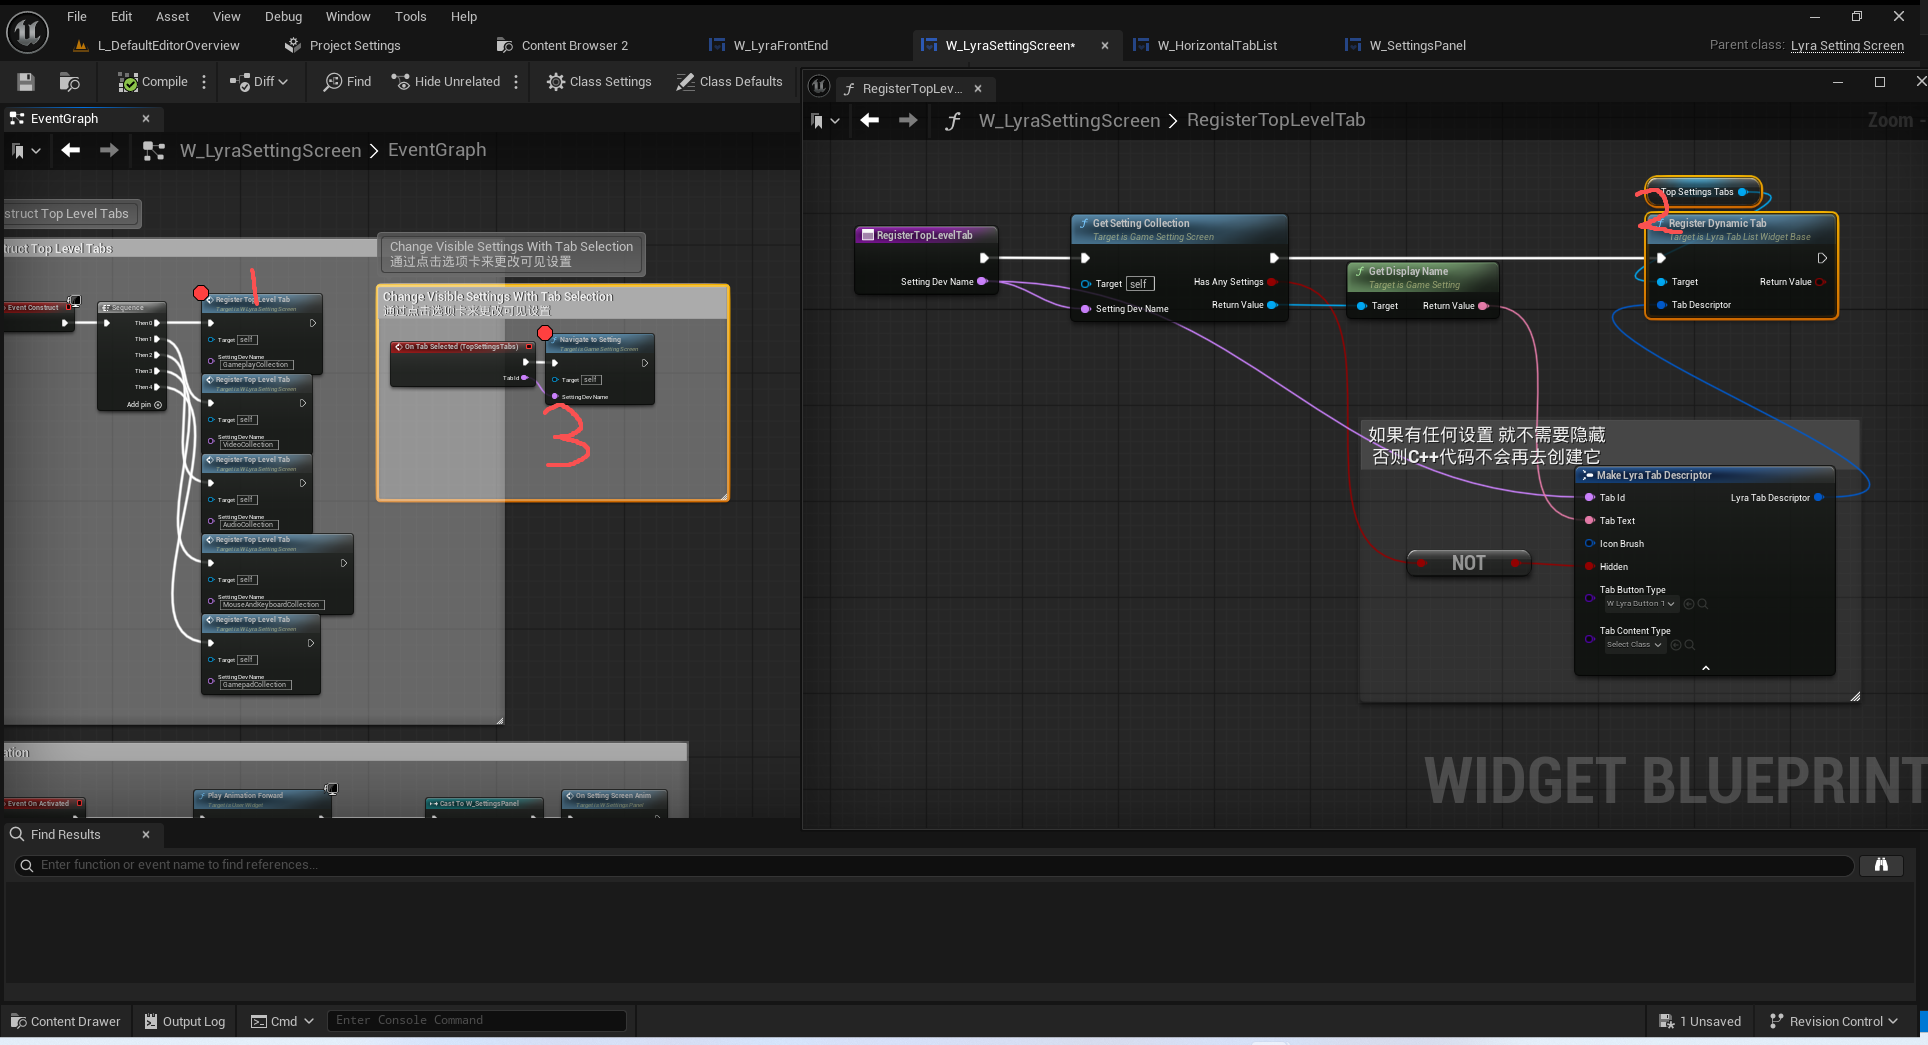The width and height of the screenshot is (1928, 1045).
Task: Open the Find tool in toolbar
Action: 347,82
